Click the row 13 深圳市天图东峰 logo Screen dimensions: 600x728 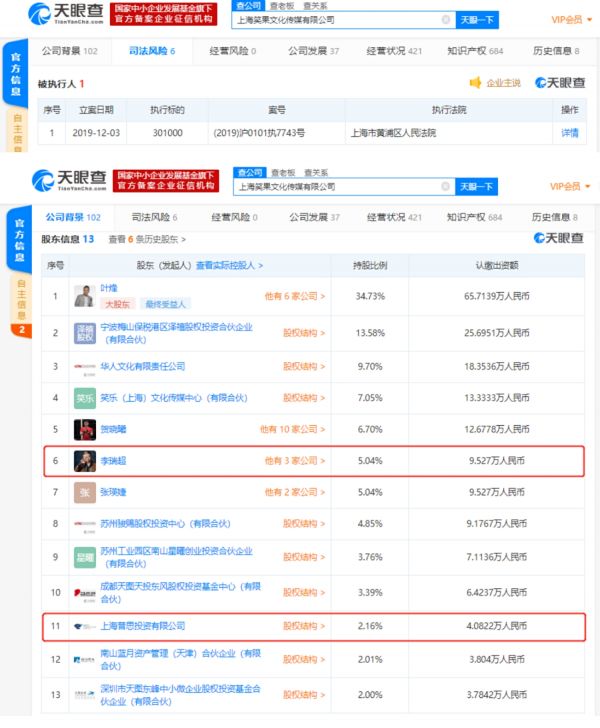[85, 695]
